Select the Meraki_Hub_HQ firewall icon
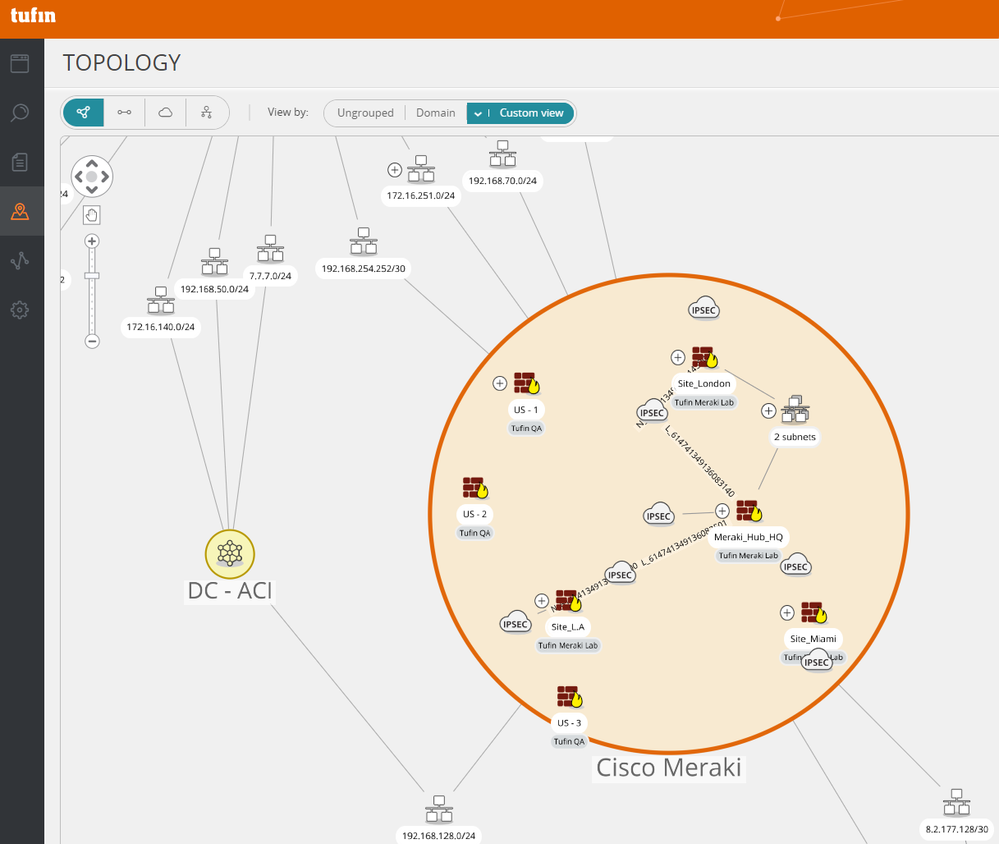Image resolution: width=999 pixels, height=844 pixels. [x=749, y=511]
